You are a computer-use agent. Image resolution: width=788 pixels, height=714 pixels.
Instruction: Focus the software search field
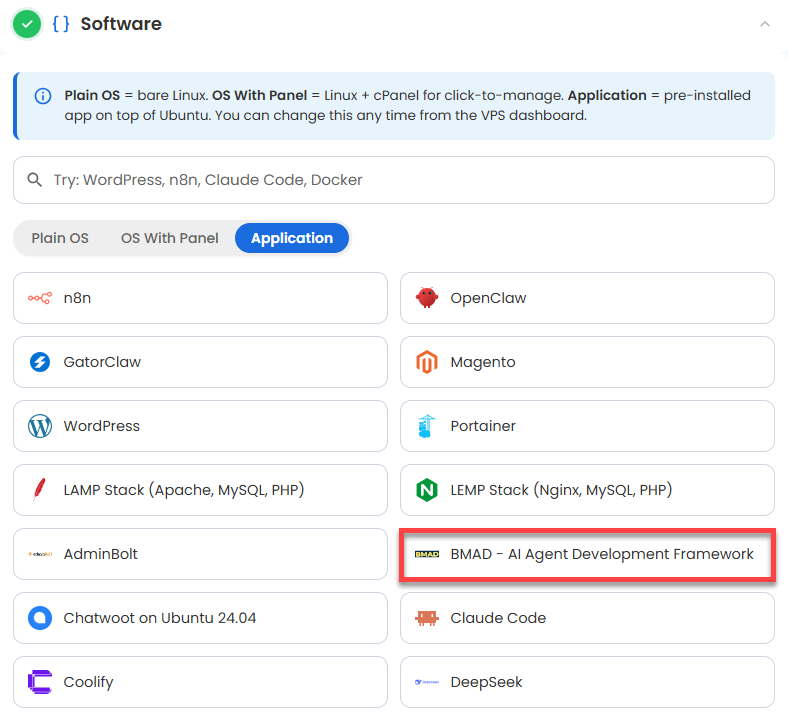coord(393,180)
